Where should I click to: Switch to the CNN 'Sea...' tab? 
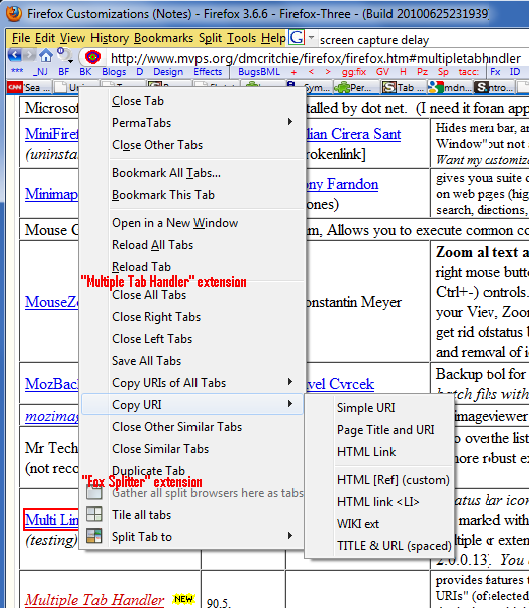[x=29, y=88]
